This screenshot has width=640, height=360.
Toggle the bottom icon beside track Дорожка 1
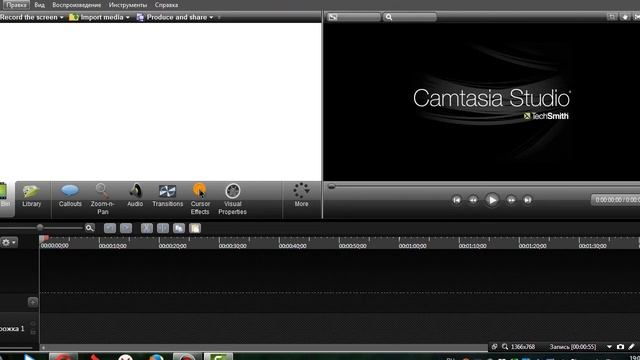point(33,333)
